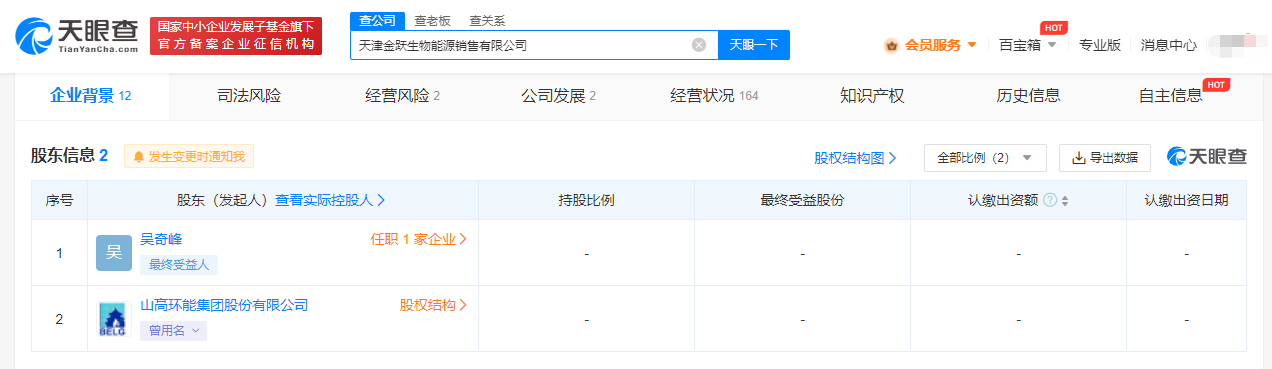The height and width of the screenshot is (369, 1272).
Task: Open 股权结构图 link
Action: tap(855, 158)
